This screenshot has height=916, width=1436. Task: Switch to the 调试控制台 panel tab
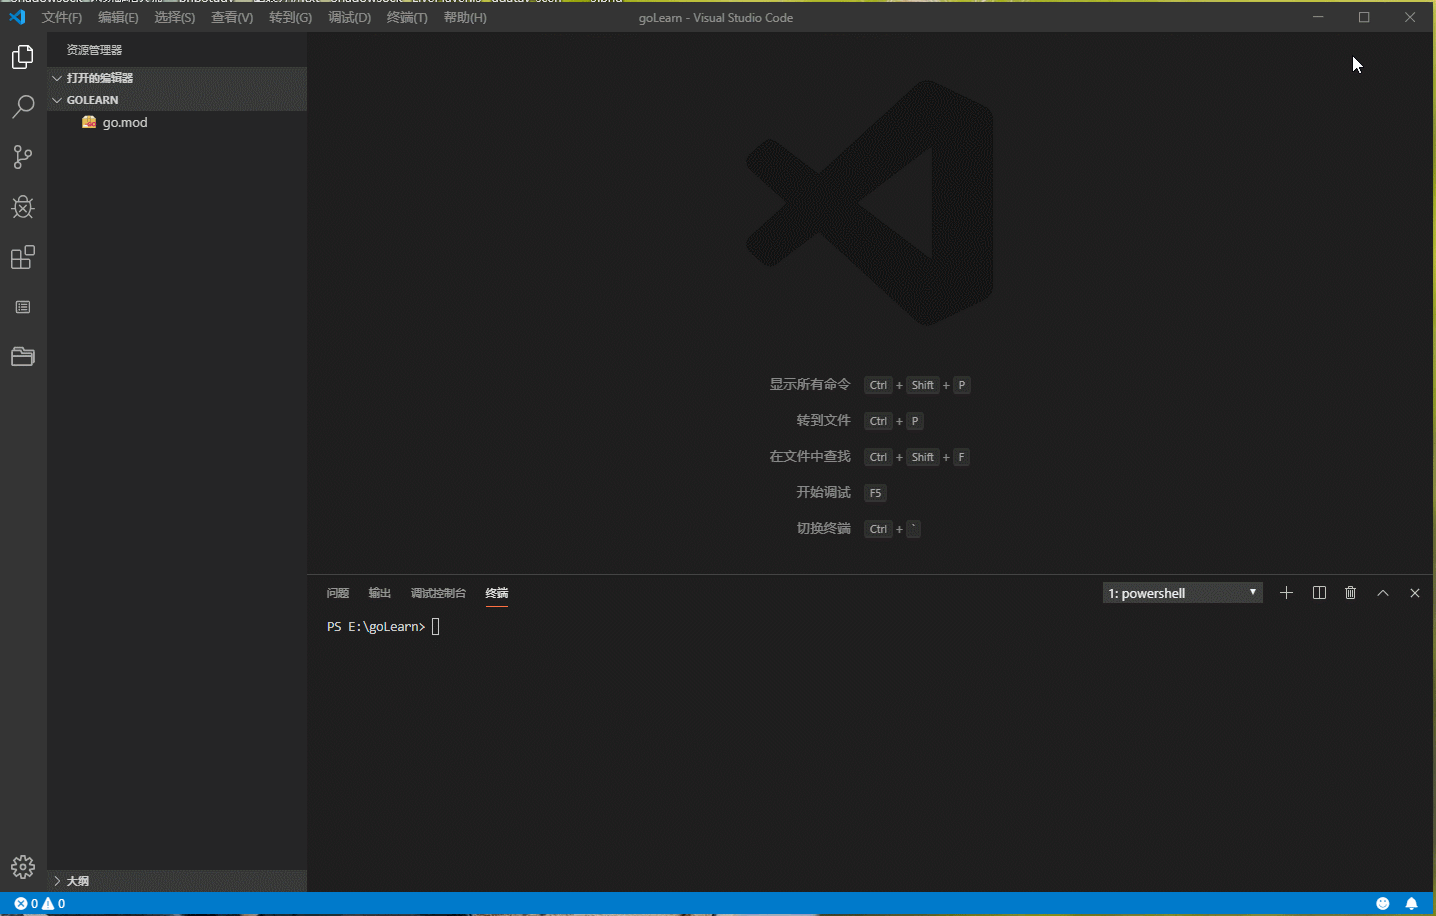(438, 593)
